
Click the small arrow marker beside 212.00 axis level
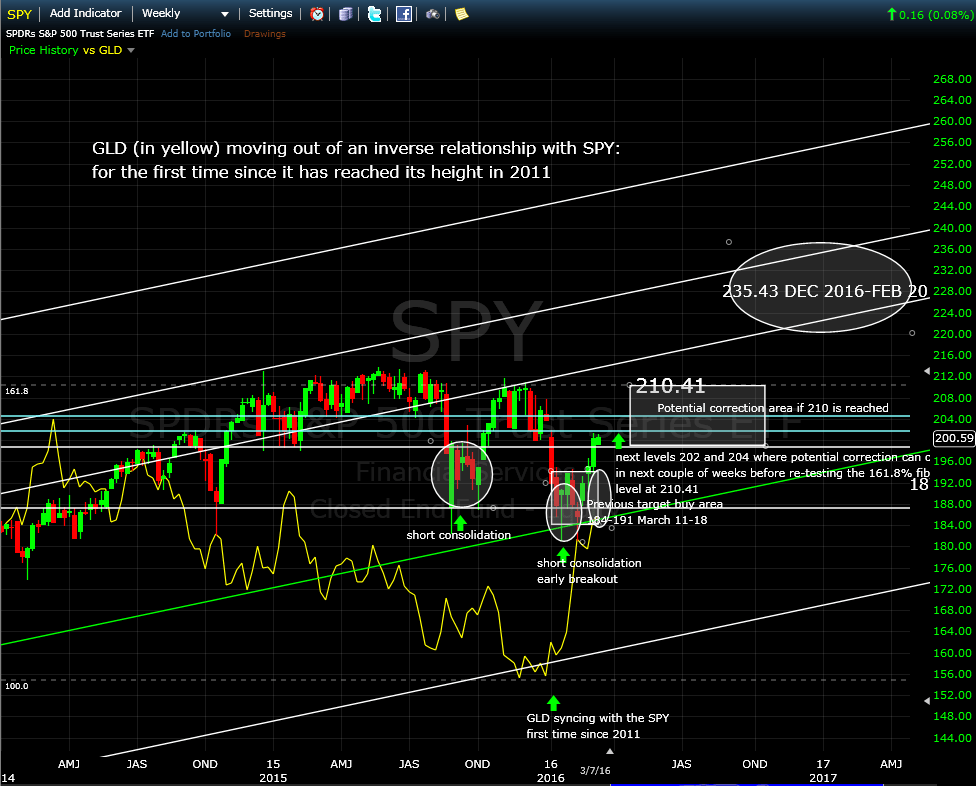927,372
